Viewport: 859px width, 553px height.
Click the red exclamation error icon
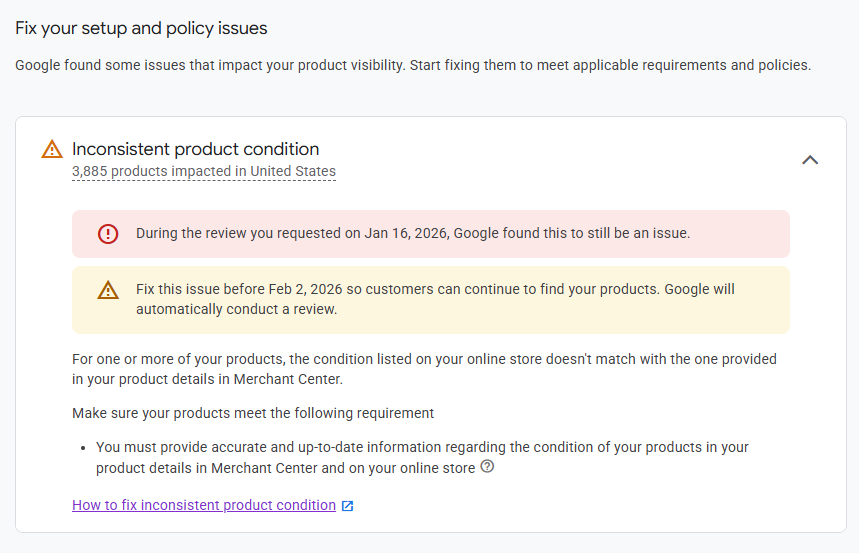tap(107, 234)
